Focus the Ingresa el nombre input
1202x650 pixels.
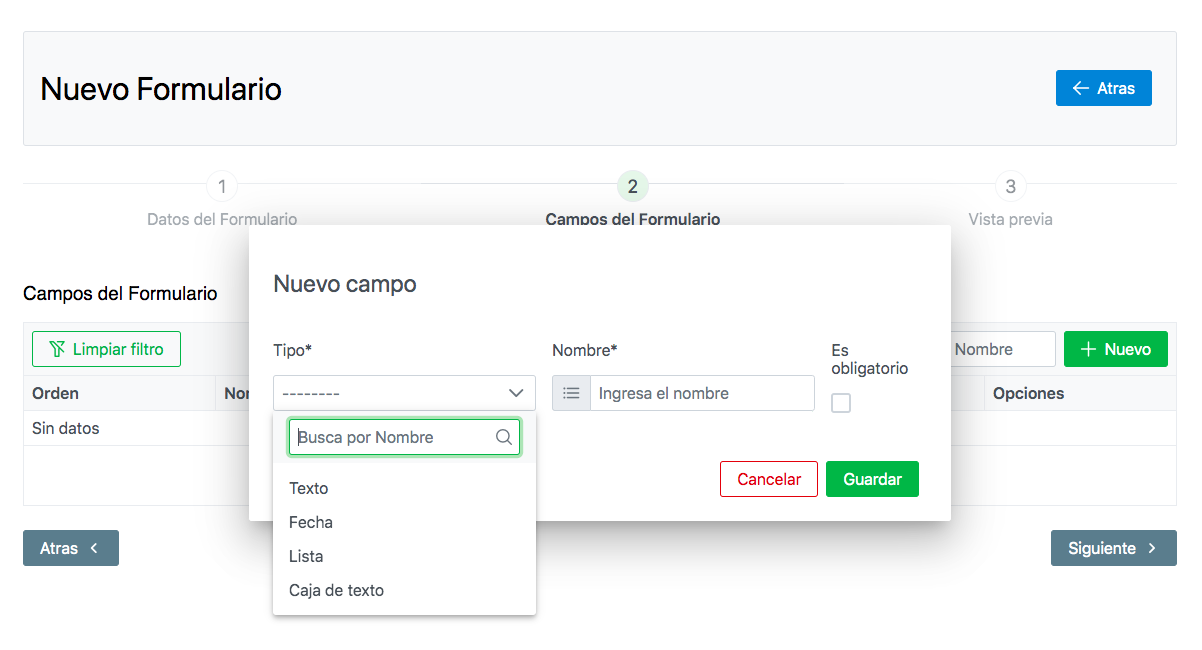(x=701, y=393)
